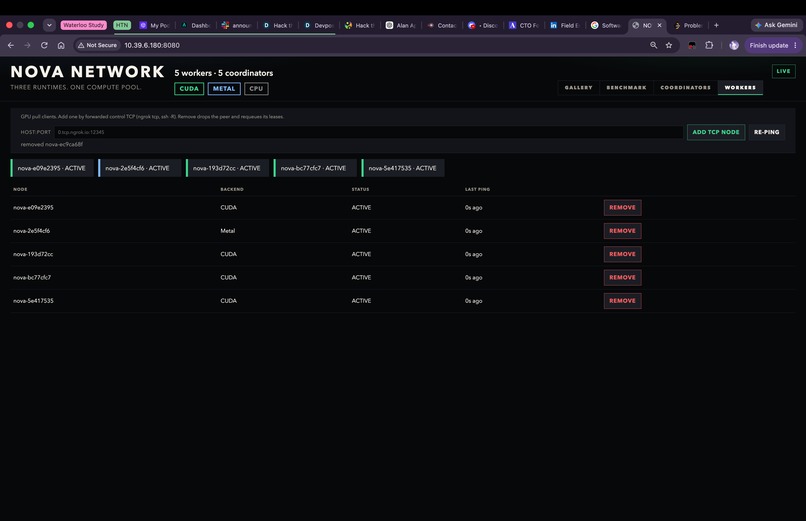Select the nova-bc77cfc7 ACTIVE chip

click(315, 168)
